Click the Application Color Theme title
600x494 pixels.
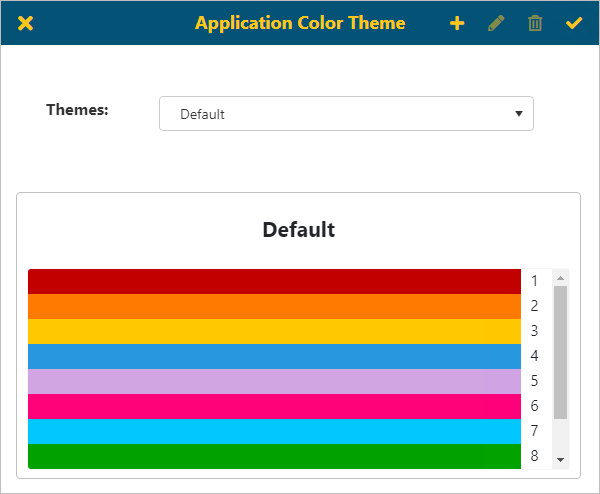pyautogui.click(x=300, y=23)
